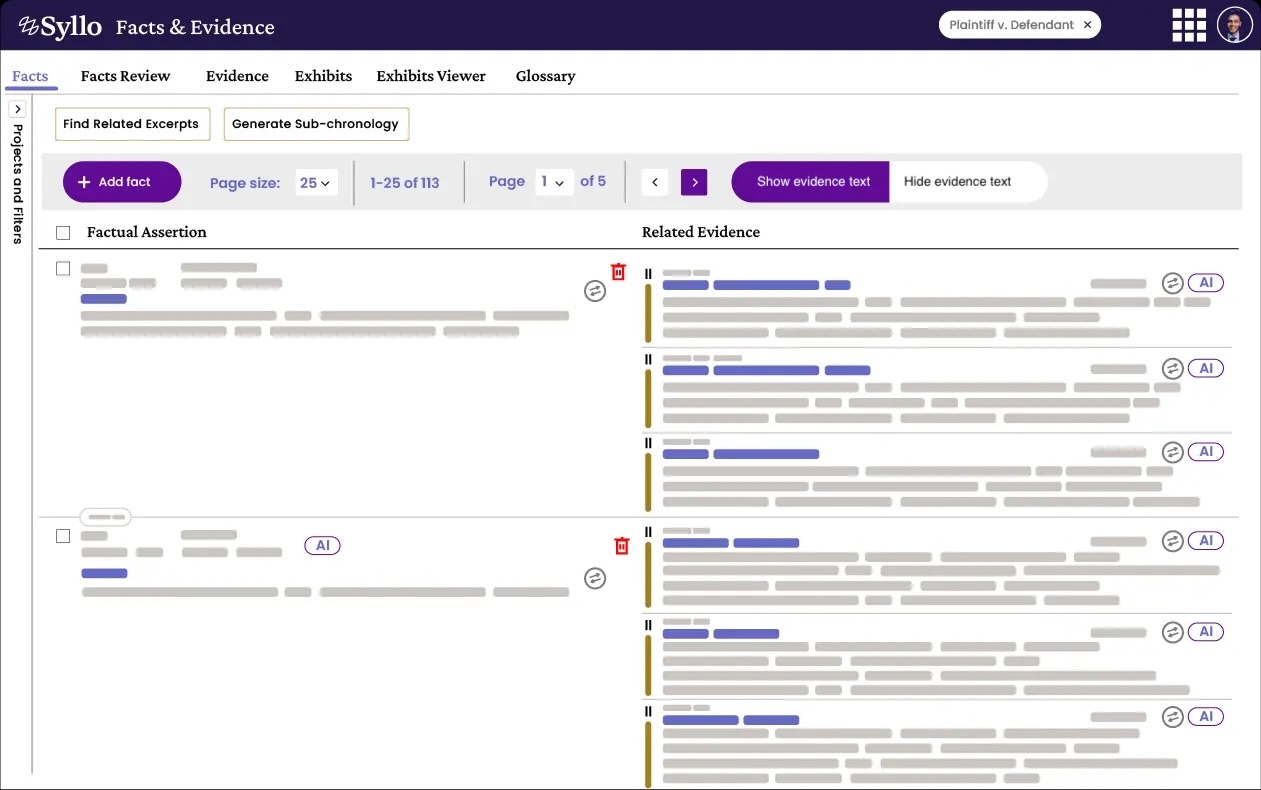Click swap icon on first factual assertion

click(x=595, y=291)
